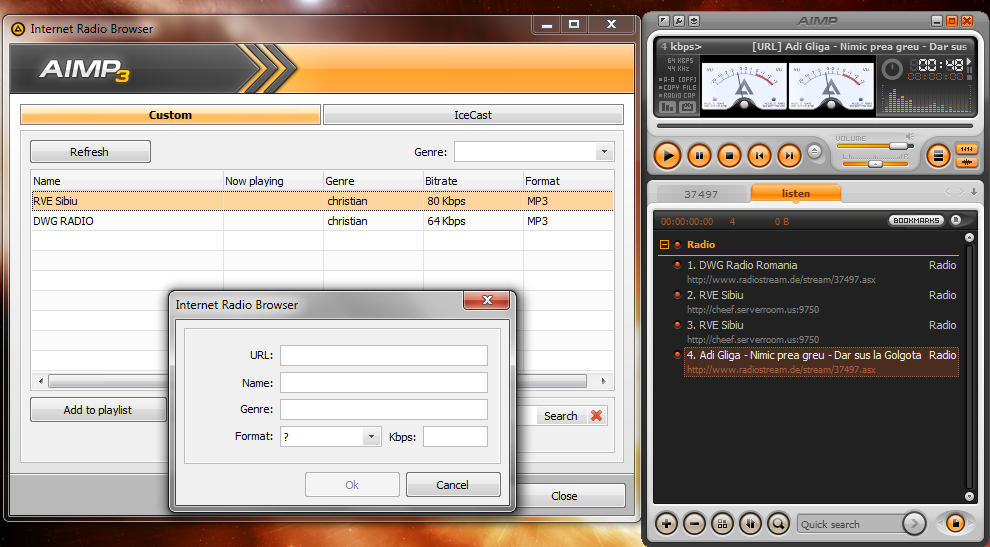Click Add to playlist button
990x547 pixels.
click(x=98, y=410)
